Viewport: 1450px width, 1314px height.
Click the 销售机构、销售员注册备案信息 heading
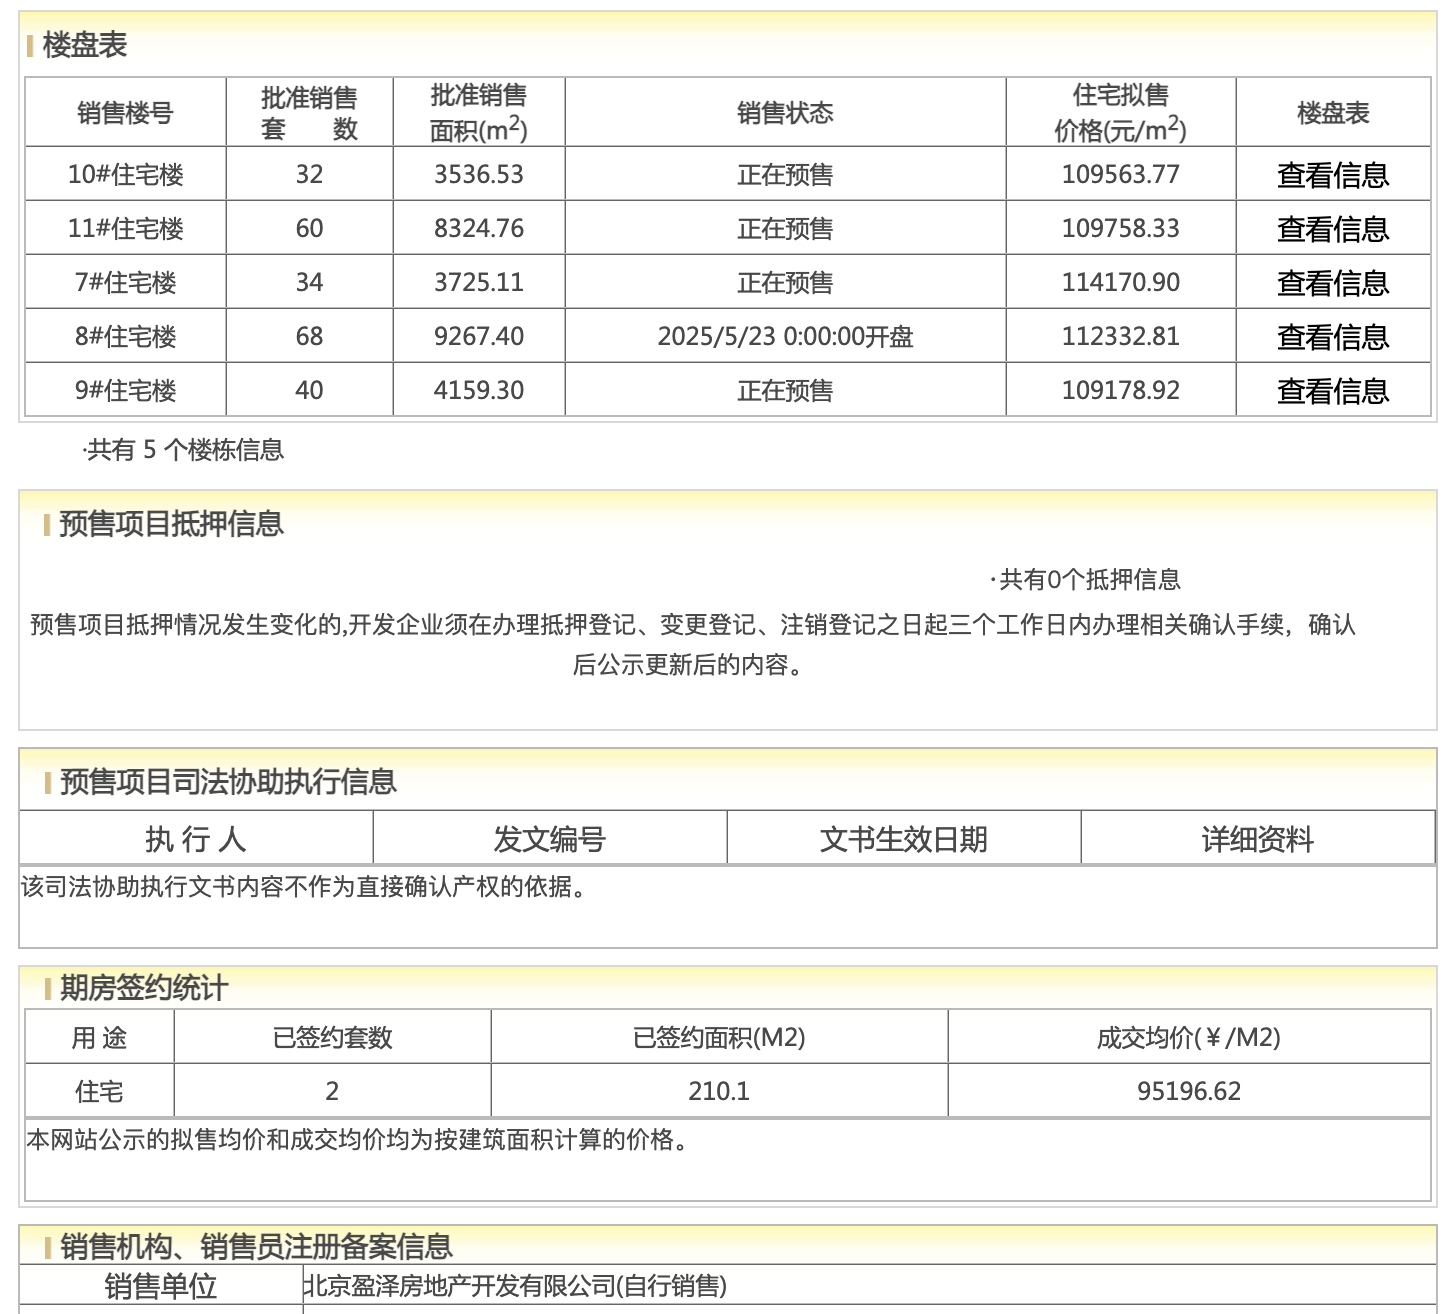pos(256,1246)
